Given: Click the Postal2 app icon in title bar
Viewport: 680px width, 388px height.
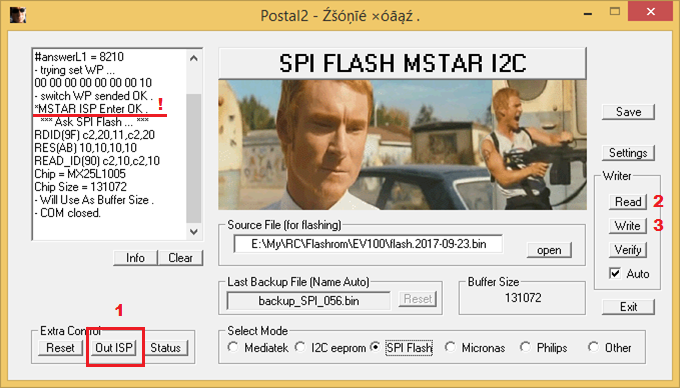Looking at the screenshot, I should click(18, 14).
